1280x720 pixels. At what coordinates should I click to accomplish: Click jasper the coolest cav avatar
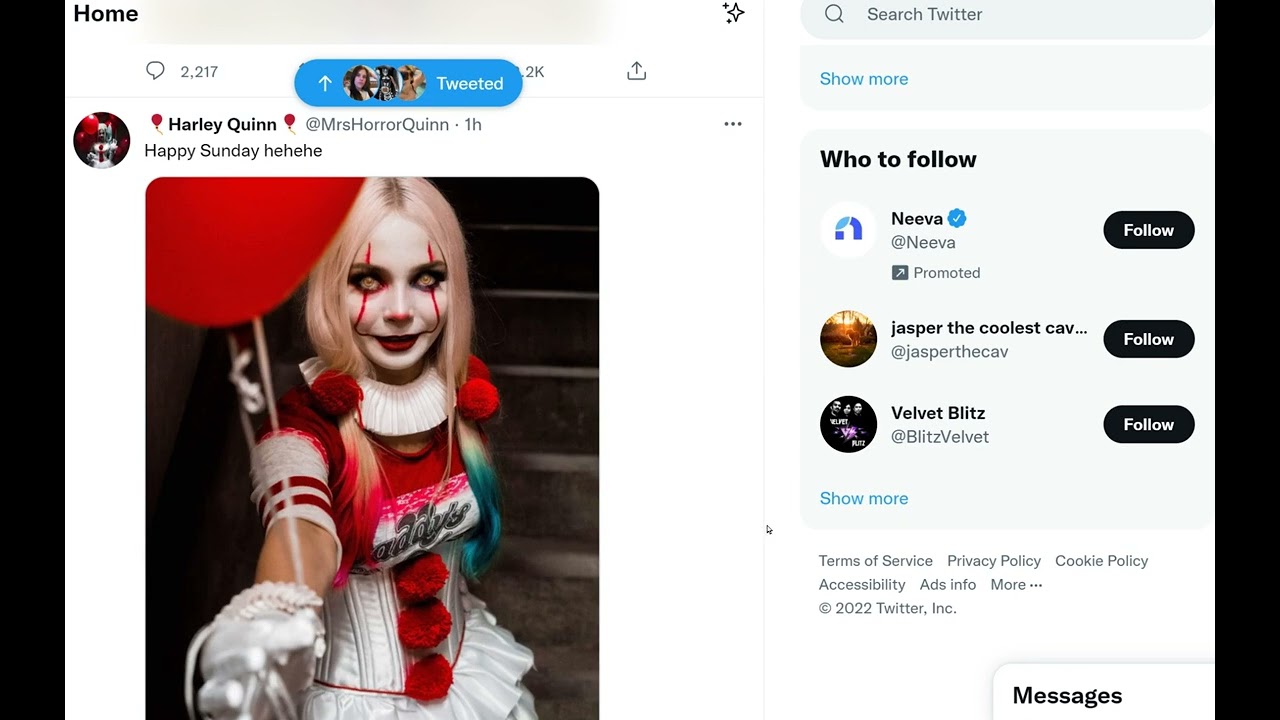point(848,339)
